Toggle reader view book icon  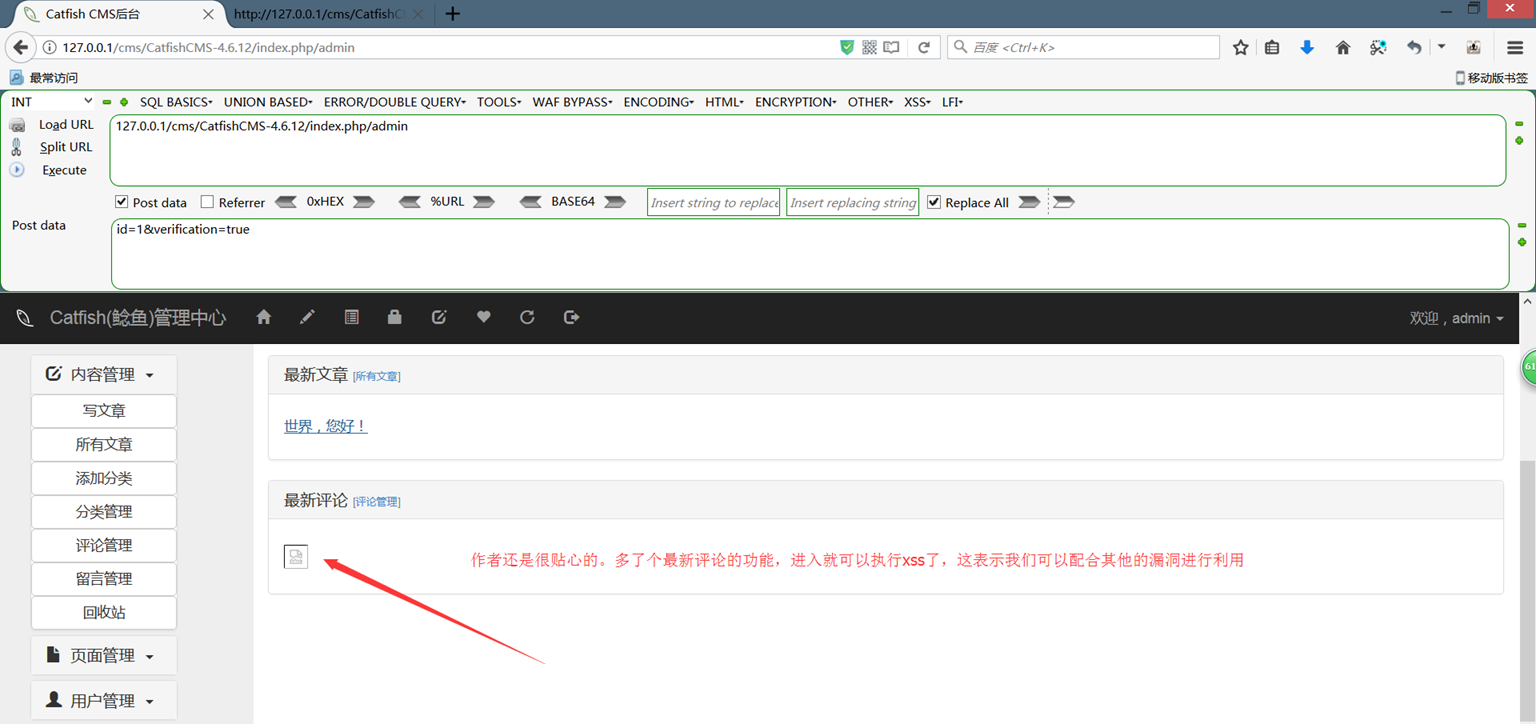[891, 47]
